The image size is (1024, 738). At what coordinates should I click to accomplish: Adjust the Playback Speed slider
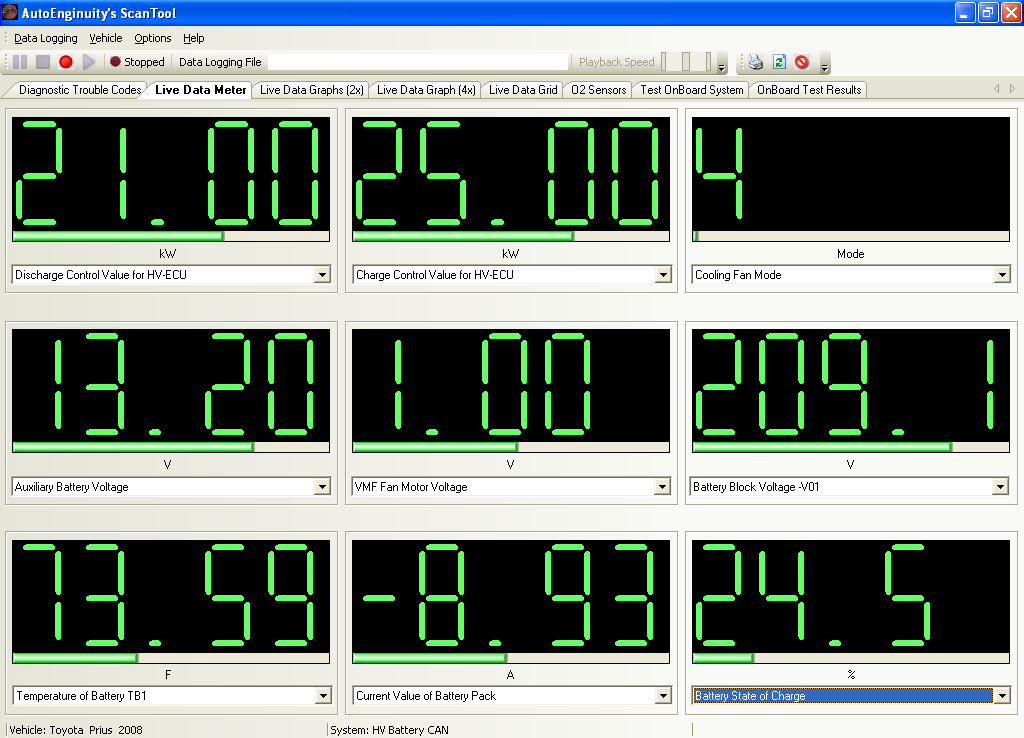[687, 62]
